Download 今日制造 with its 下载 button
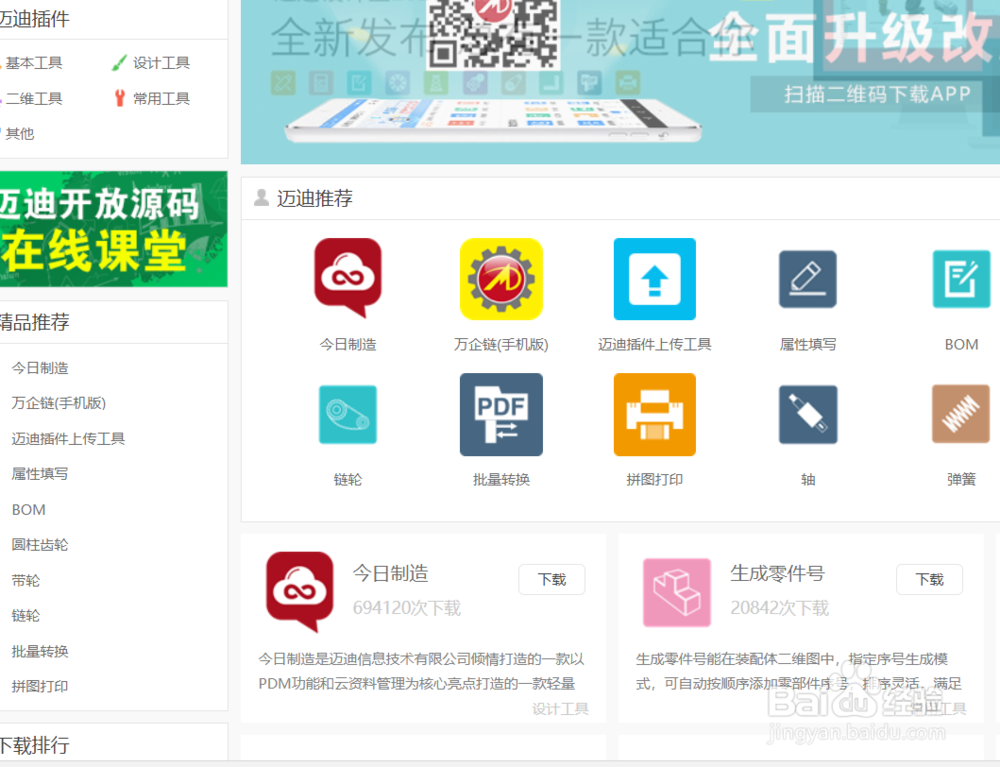The height and width of the screenshot is (767, 1000). [552, 580]
